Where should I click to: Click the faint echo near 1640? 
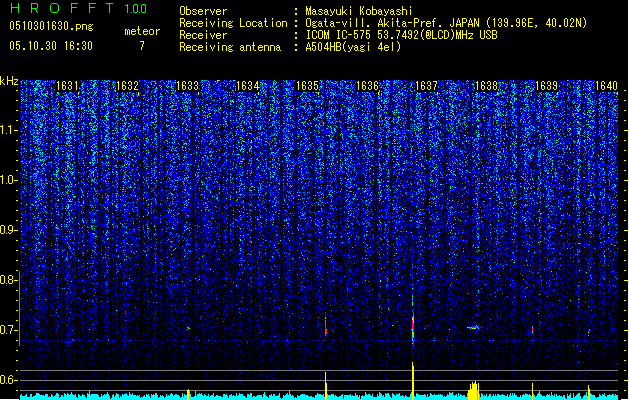tap(588, 332)
